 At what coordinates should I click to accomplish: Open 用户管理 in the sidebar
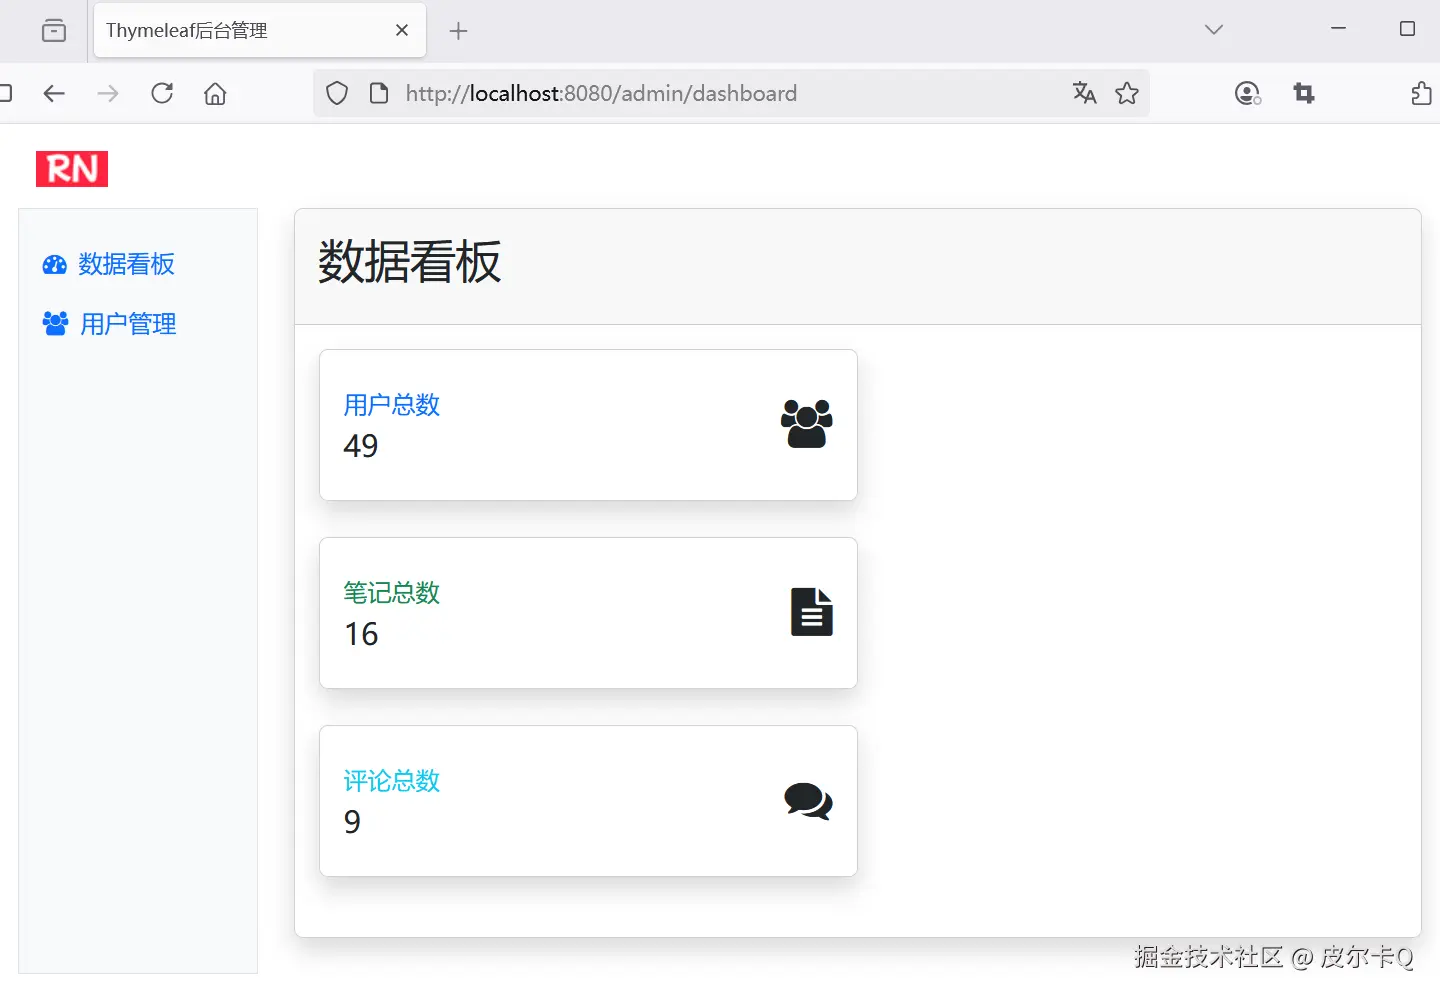(x=128, y=324)
